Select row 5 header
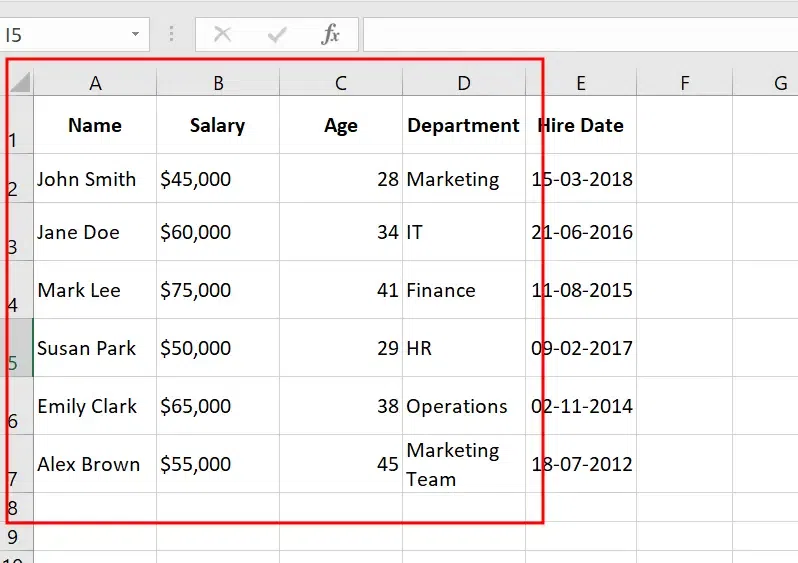The height and width of the screenshot is (563, 798). pyautogui.click(x=14, y=348)
